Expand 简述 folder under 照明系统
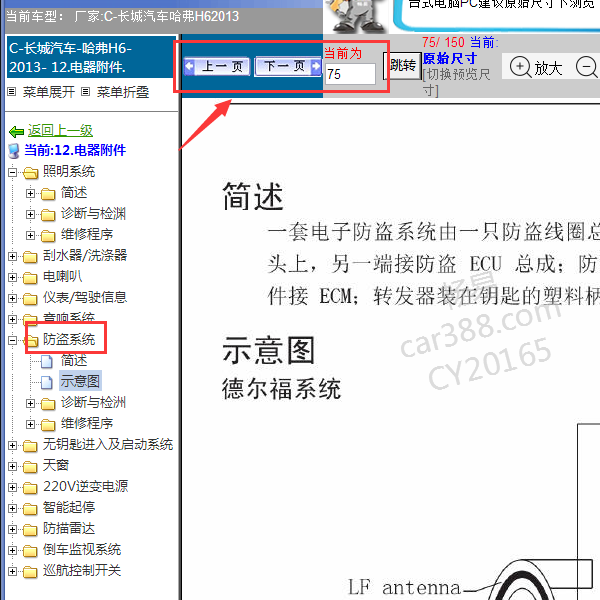The width and height of the screenshot is (600, 600). pyautogui.click(x=30, y=194)
